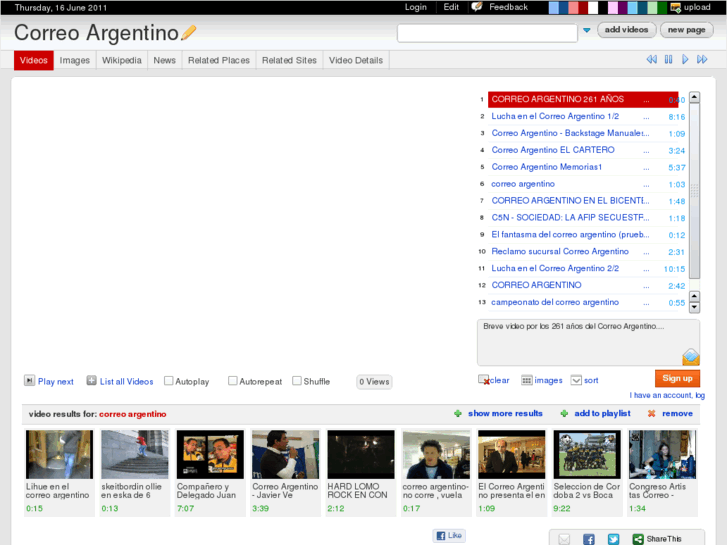727x545 pixels.
Task: Click the search input field
Action: 487,33
